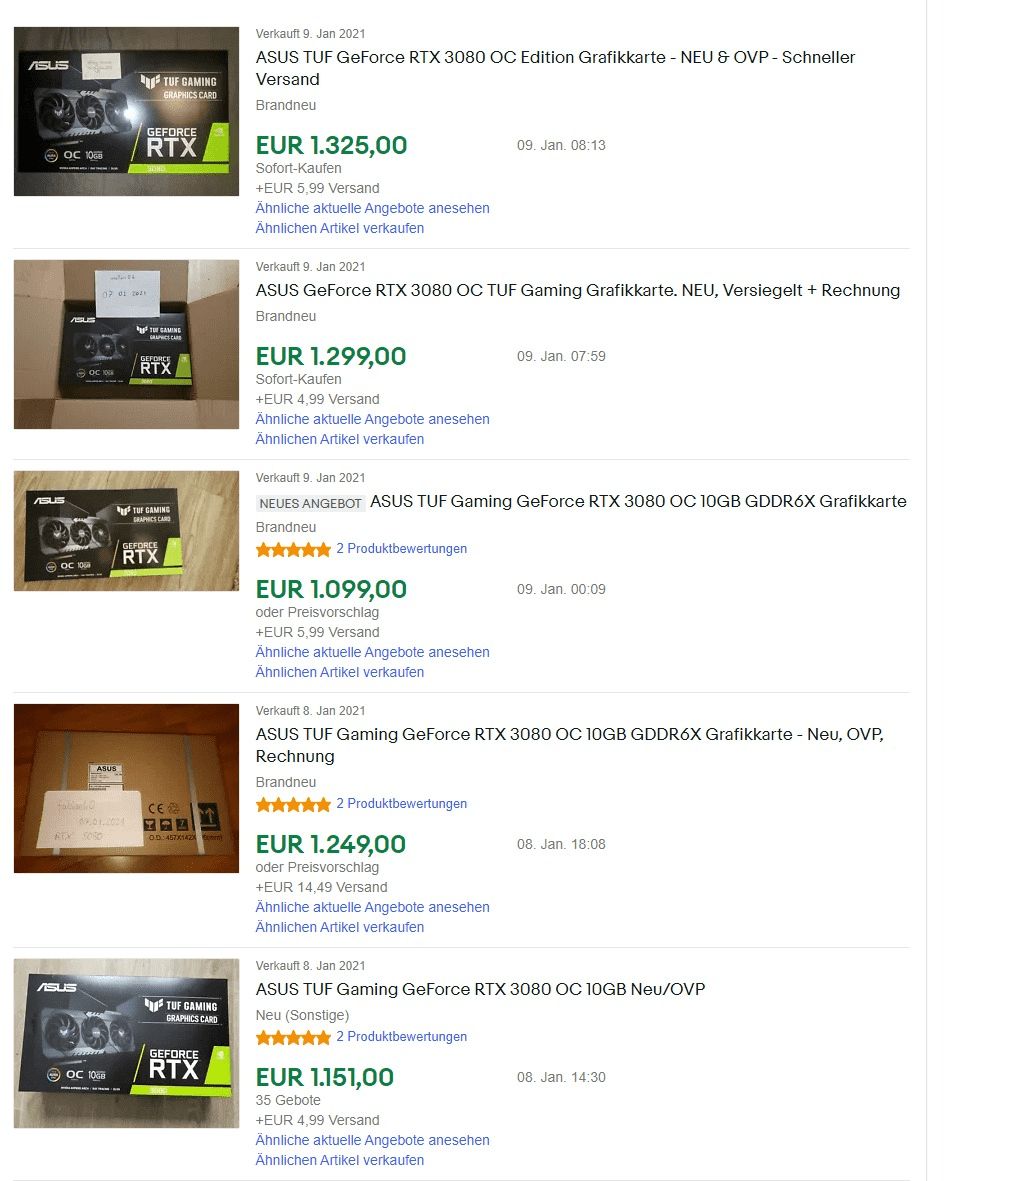Open the unboxed RTX 3080 carton thumbnail

tap(127, 345)
